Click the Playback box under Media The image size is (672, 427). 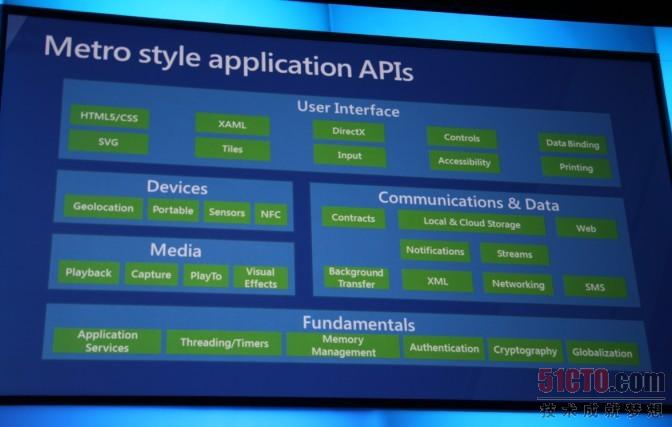[x=90, y=272]
